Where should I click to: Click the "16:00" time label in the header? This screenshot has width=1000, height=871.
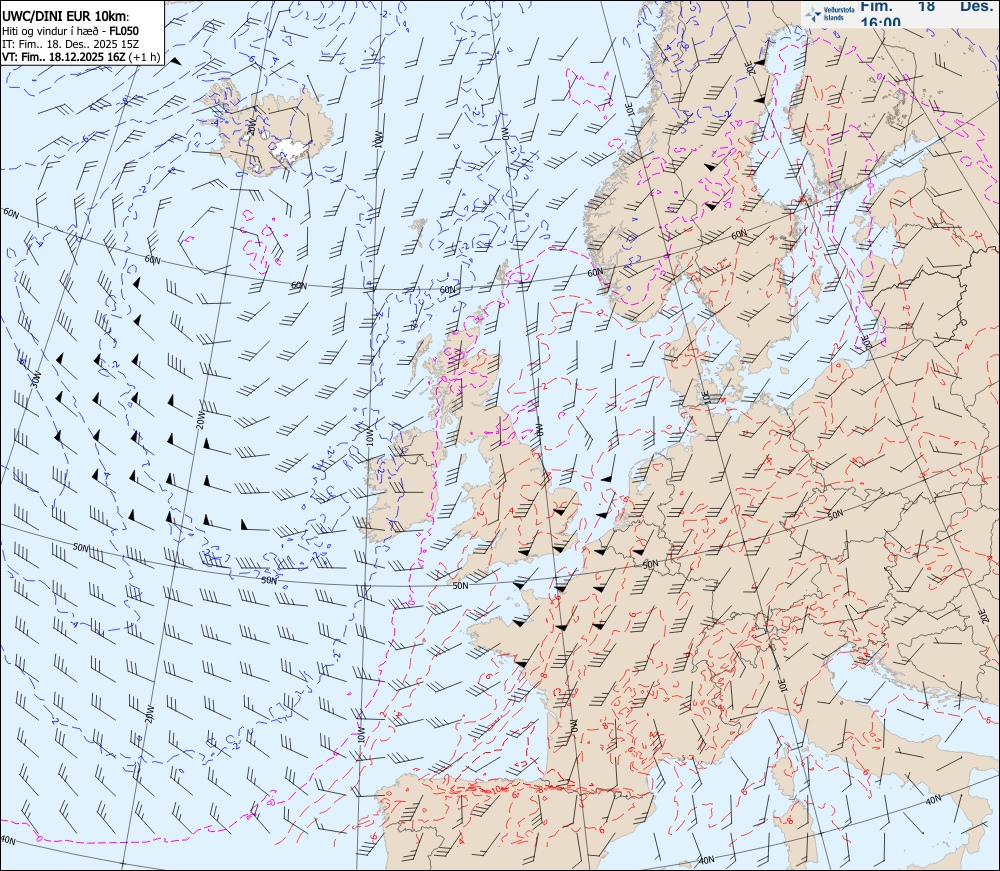[x=881, y=22]
